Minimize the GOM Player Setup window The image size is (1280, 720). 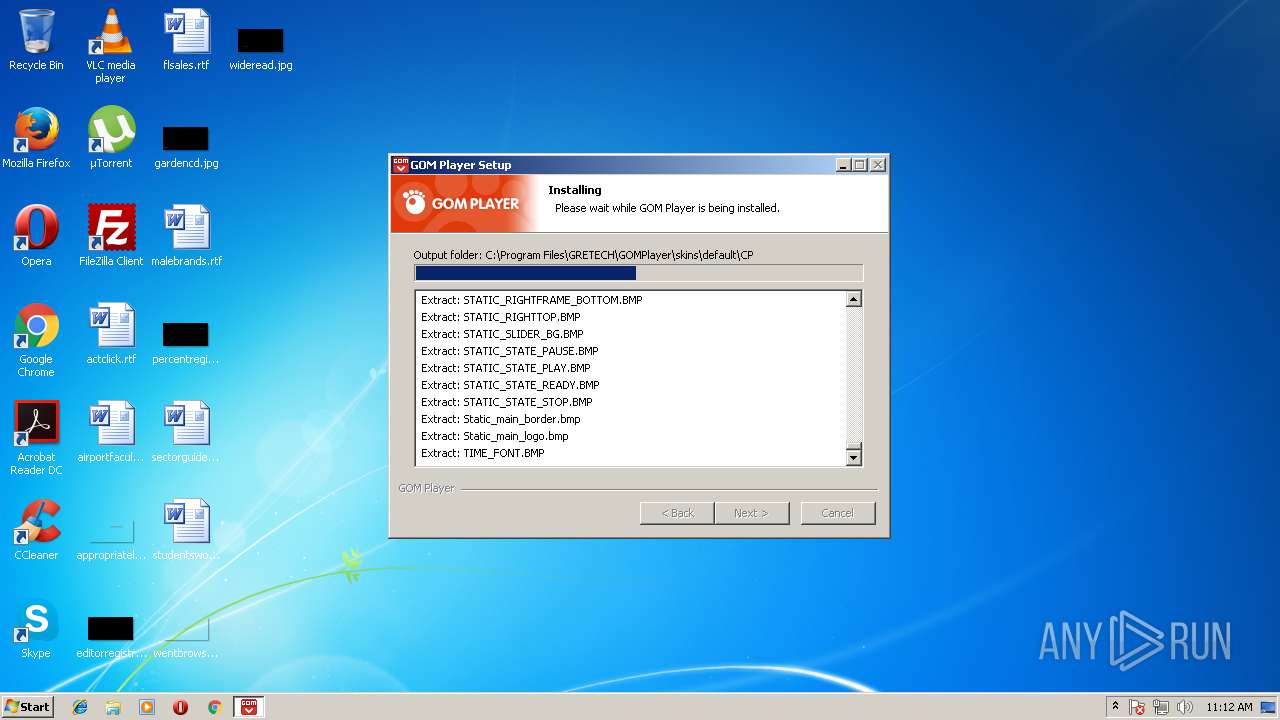pos(843,165)
